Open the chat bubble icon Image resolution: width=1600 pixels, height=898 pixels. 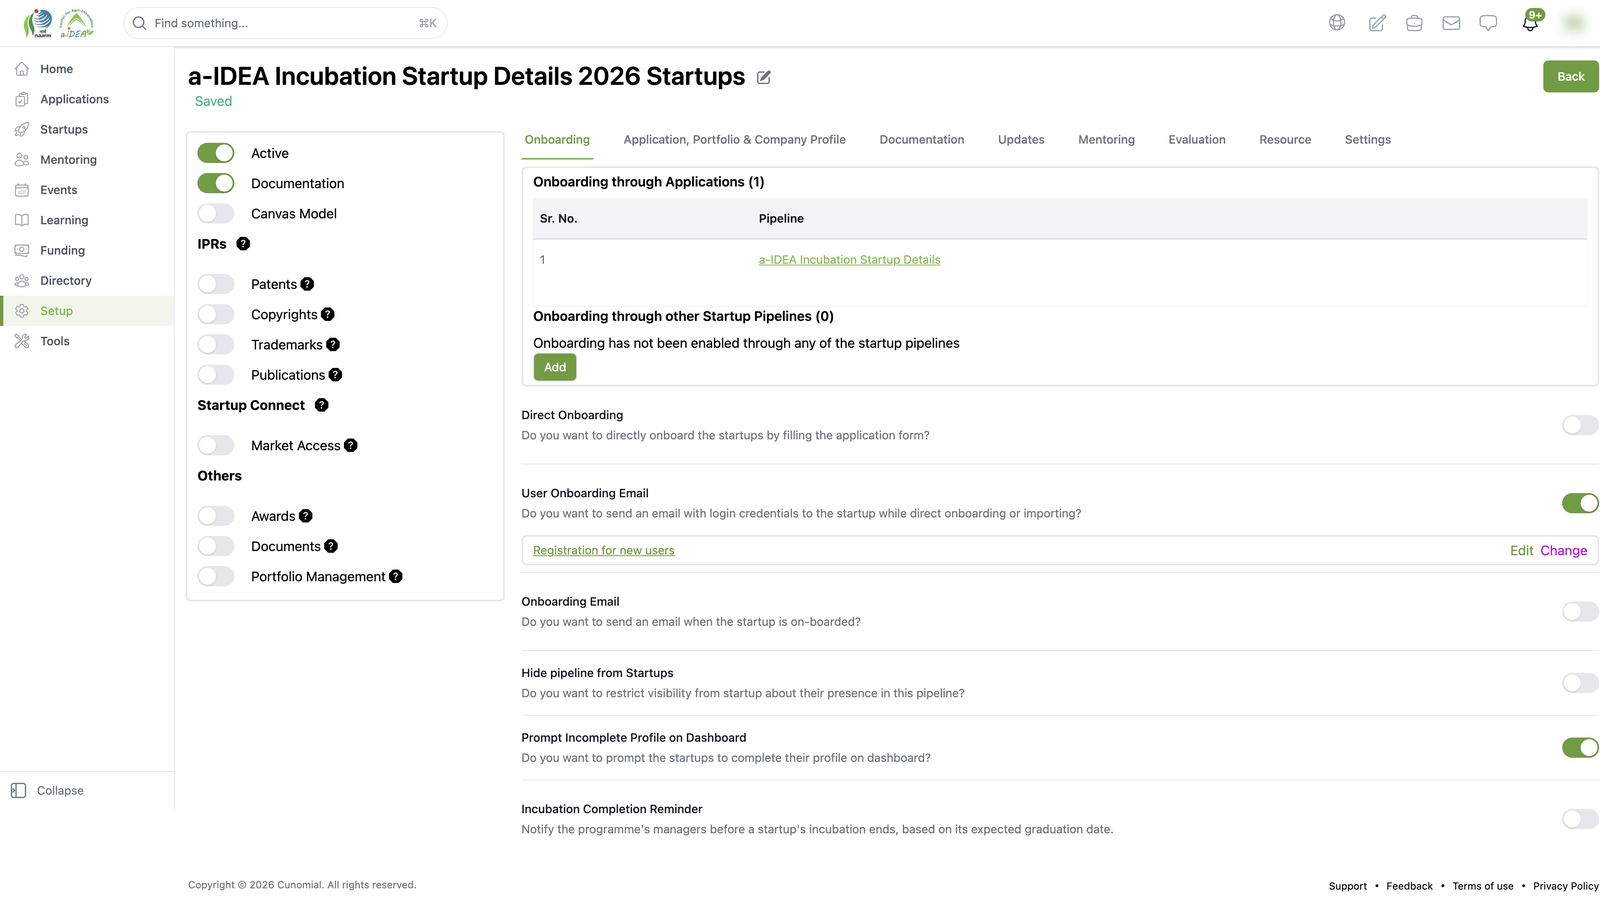click(1488, 22)
